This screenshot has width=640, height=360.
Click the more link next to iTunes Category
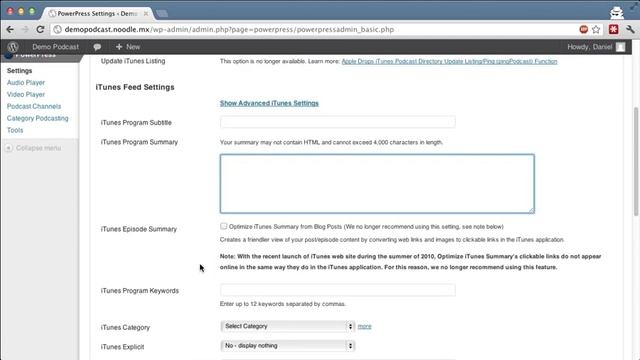pyautogui.click(x=364, y=326)
